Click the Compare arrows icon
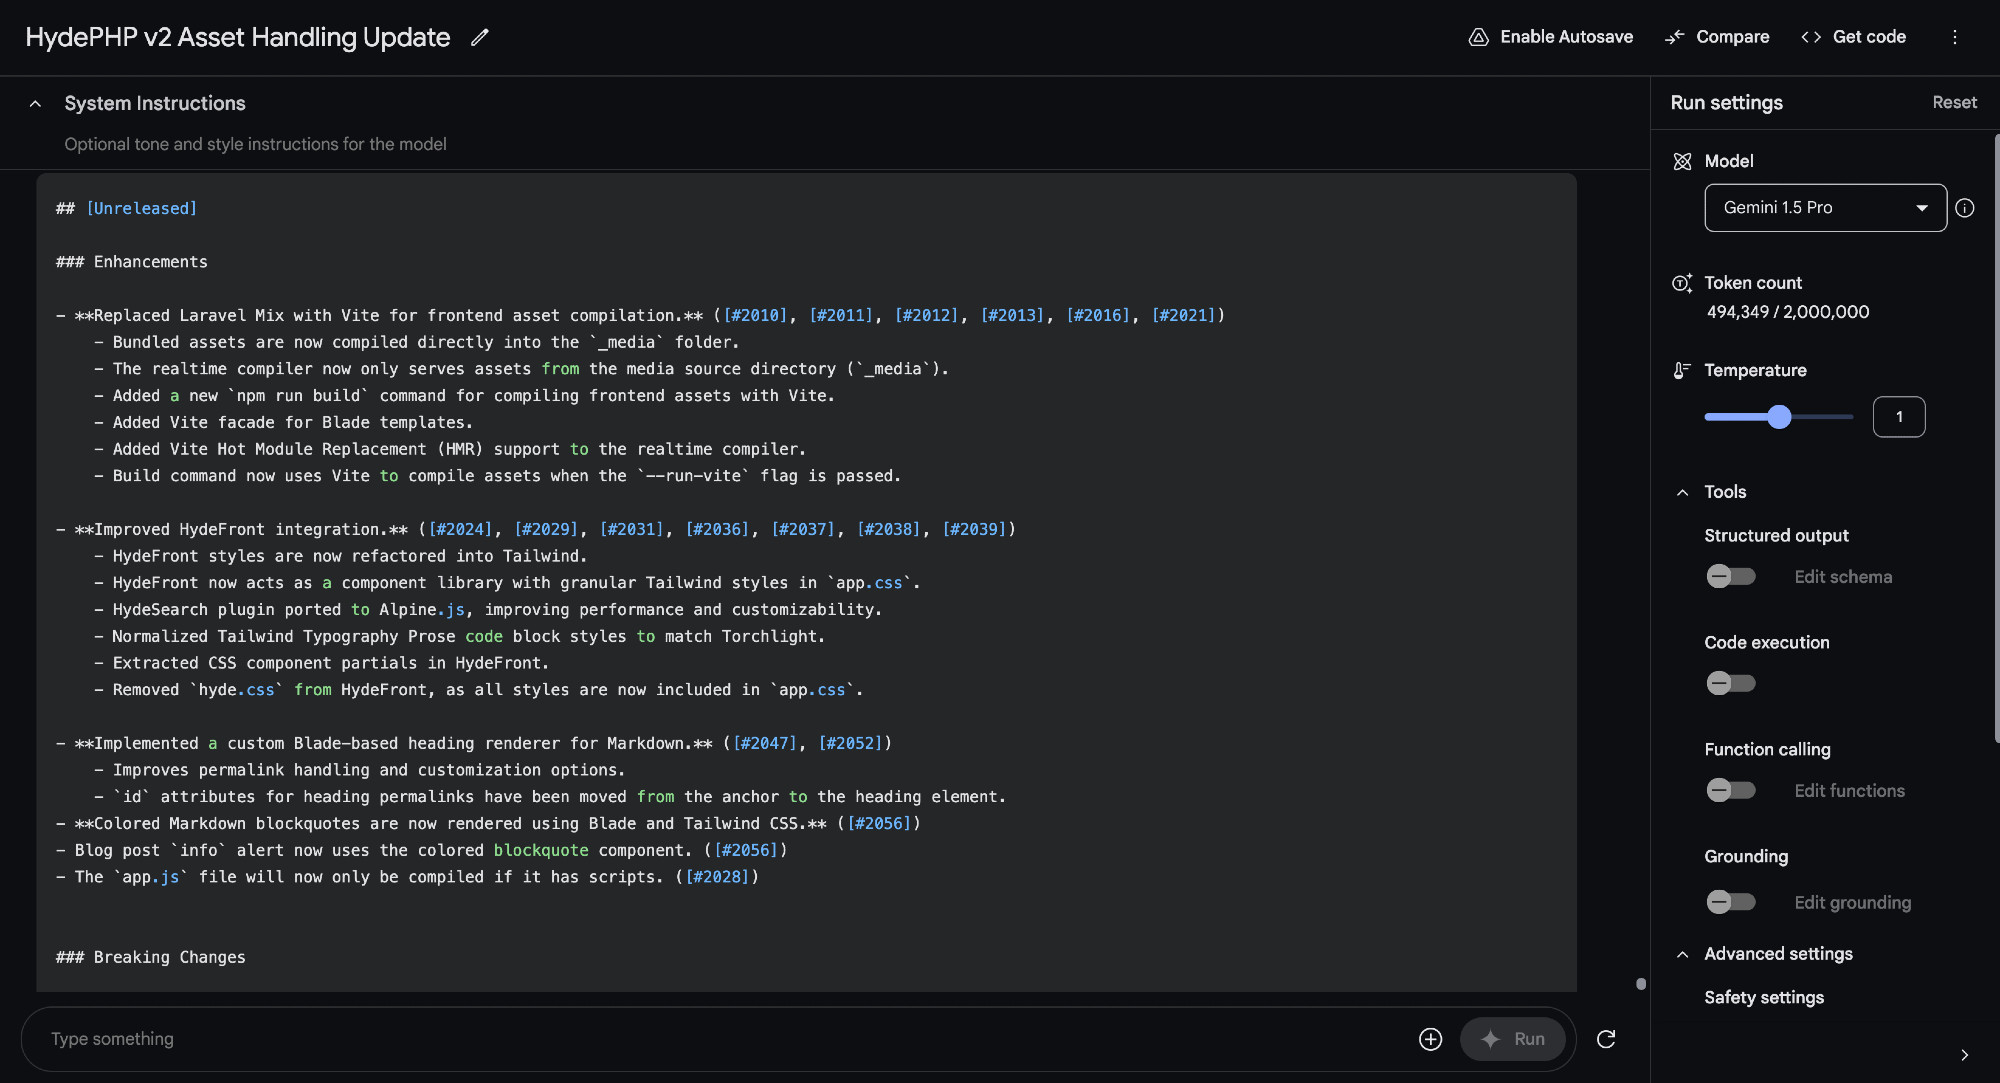The image size is (2000, 1083). tap(1674, 37)
